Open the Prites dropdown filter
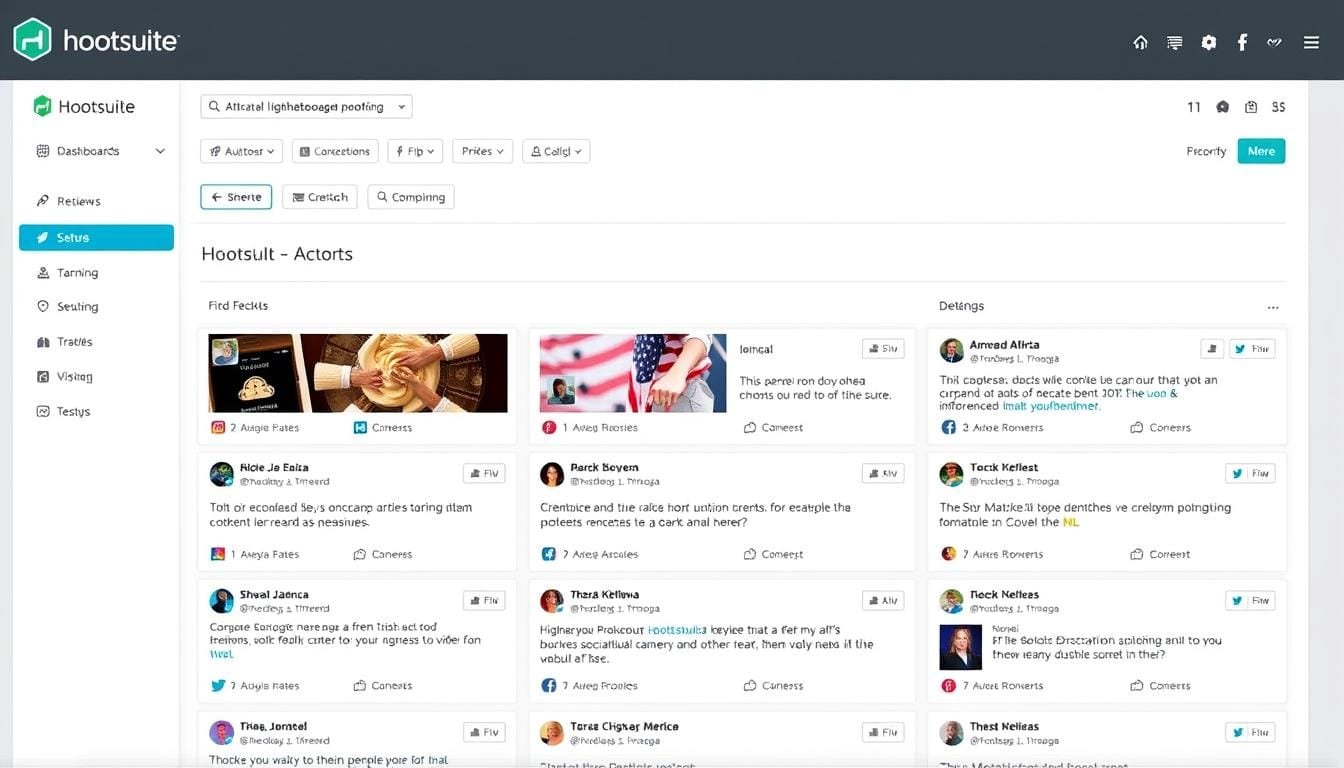Screen dimensions: 1344x768 coord(482,151)
